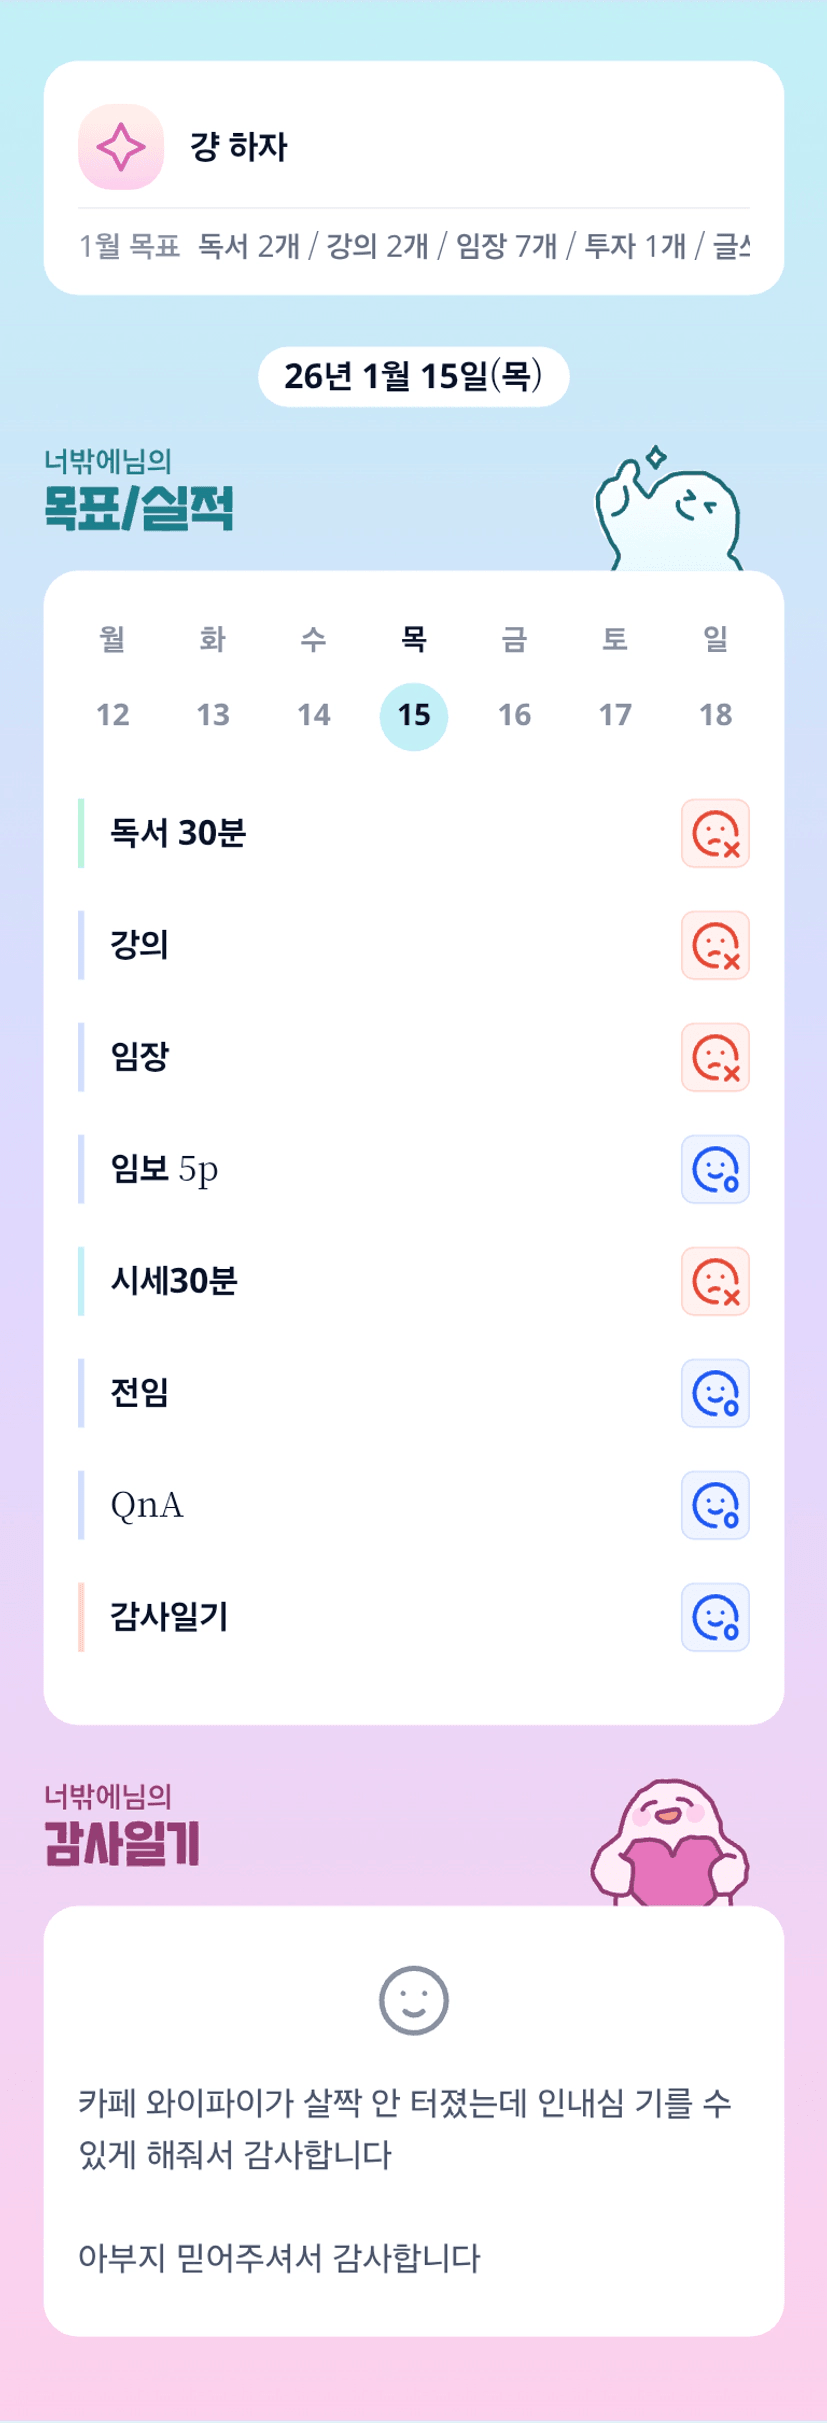Click the smiley face in gratitude diary card
Screen dimensions: 827x2423
coord(413,2000)
